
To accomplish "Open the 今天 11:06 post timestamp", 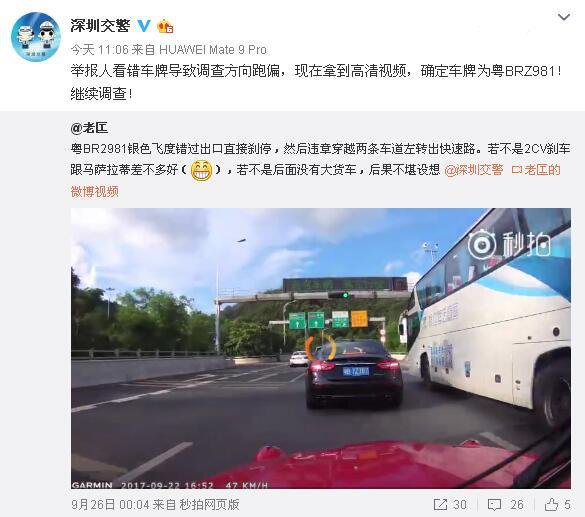I will 99,50.
